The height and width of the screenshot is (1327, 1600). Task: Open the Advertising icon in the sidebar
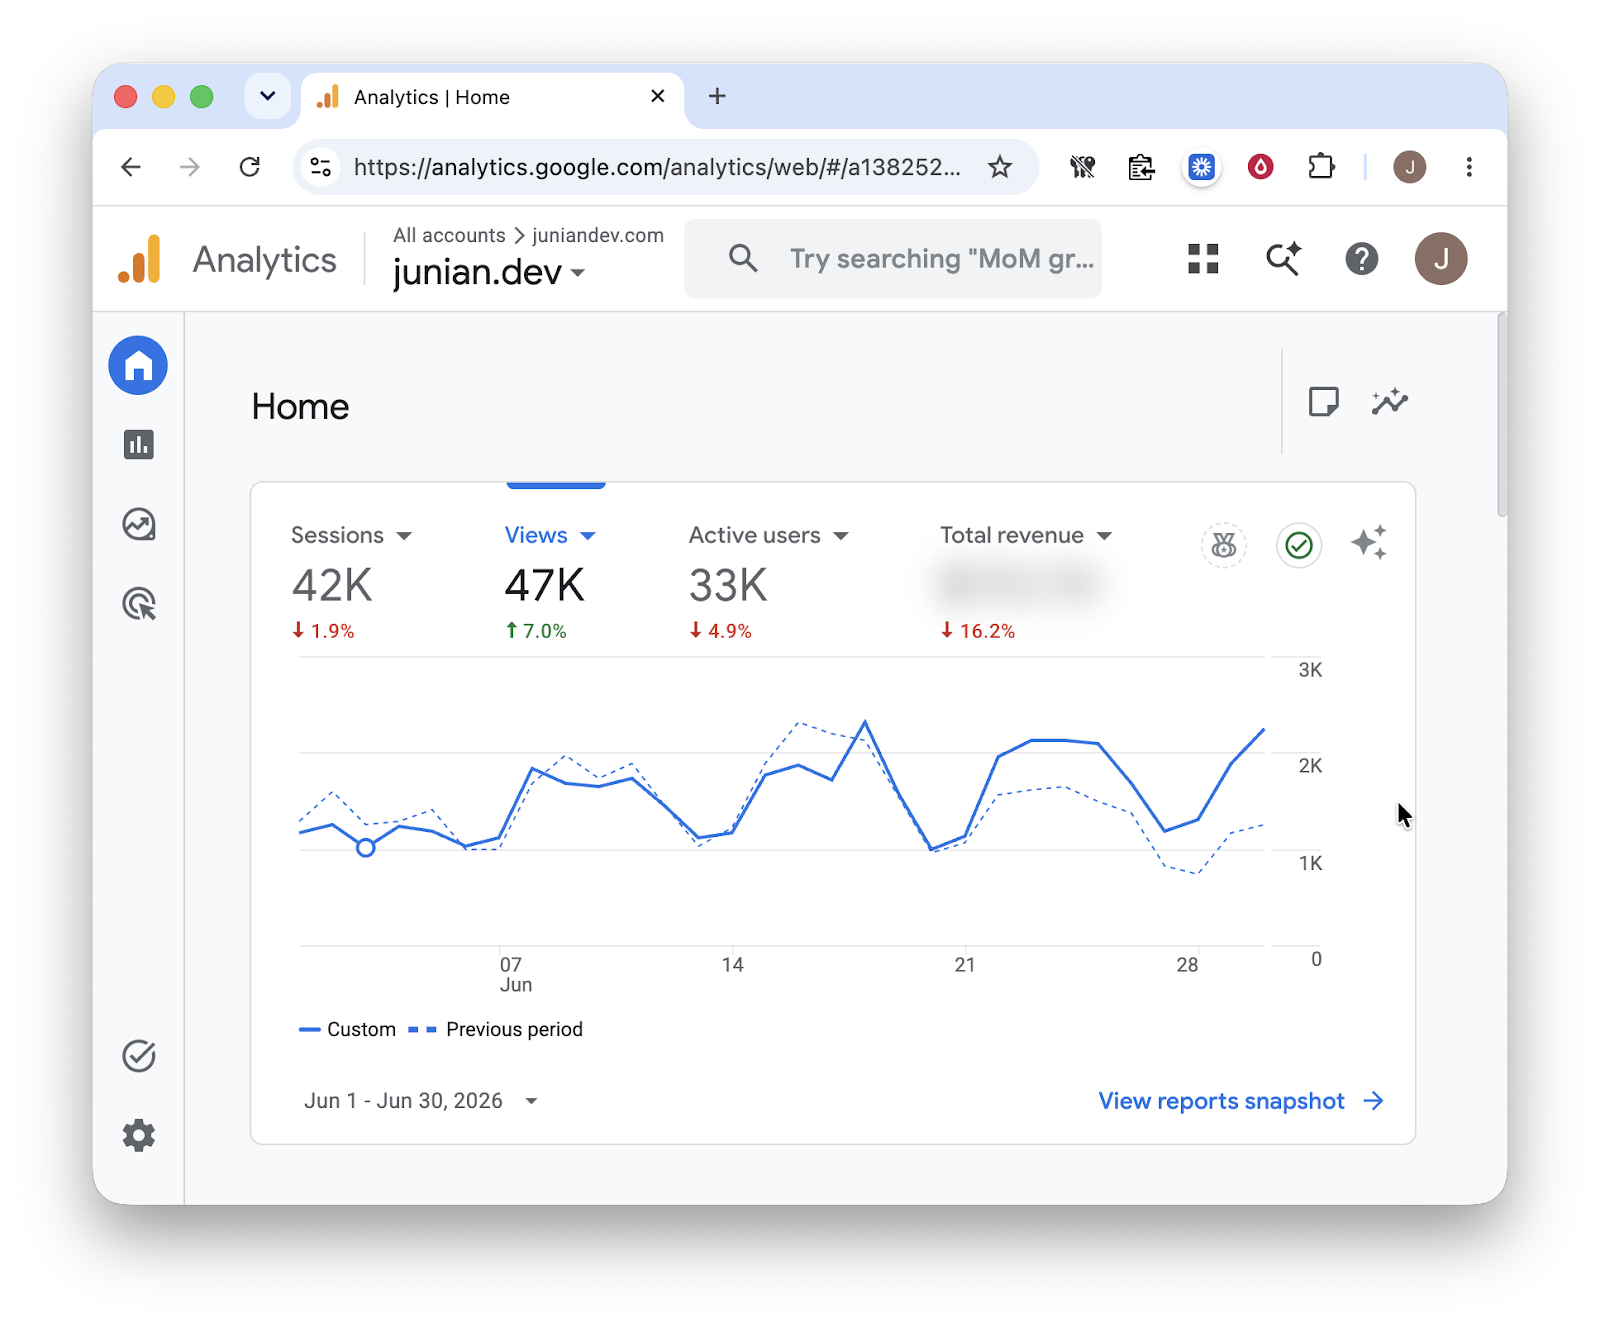(139, 604)
